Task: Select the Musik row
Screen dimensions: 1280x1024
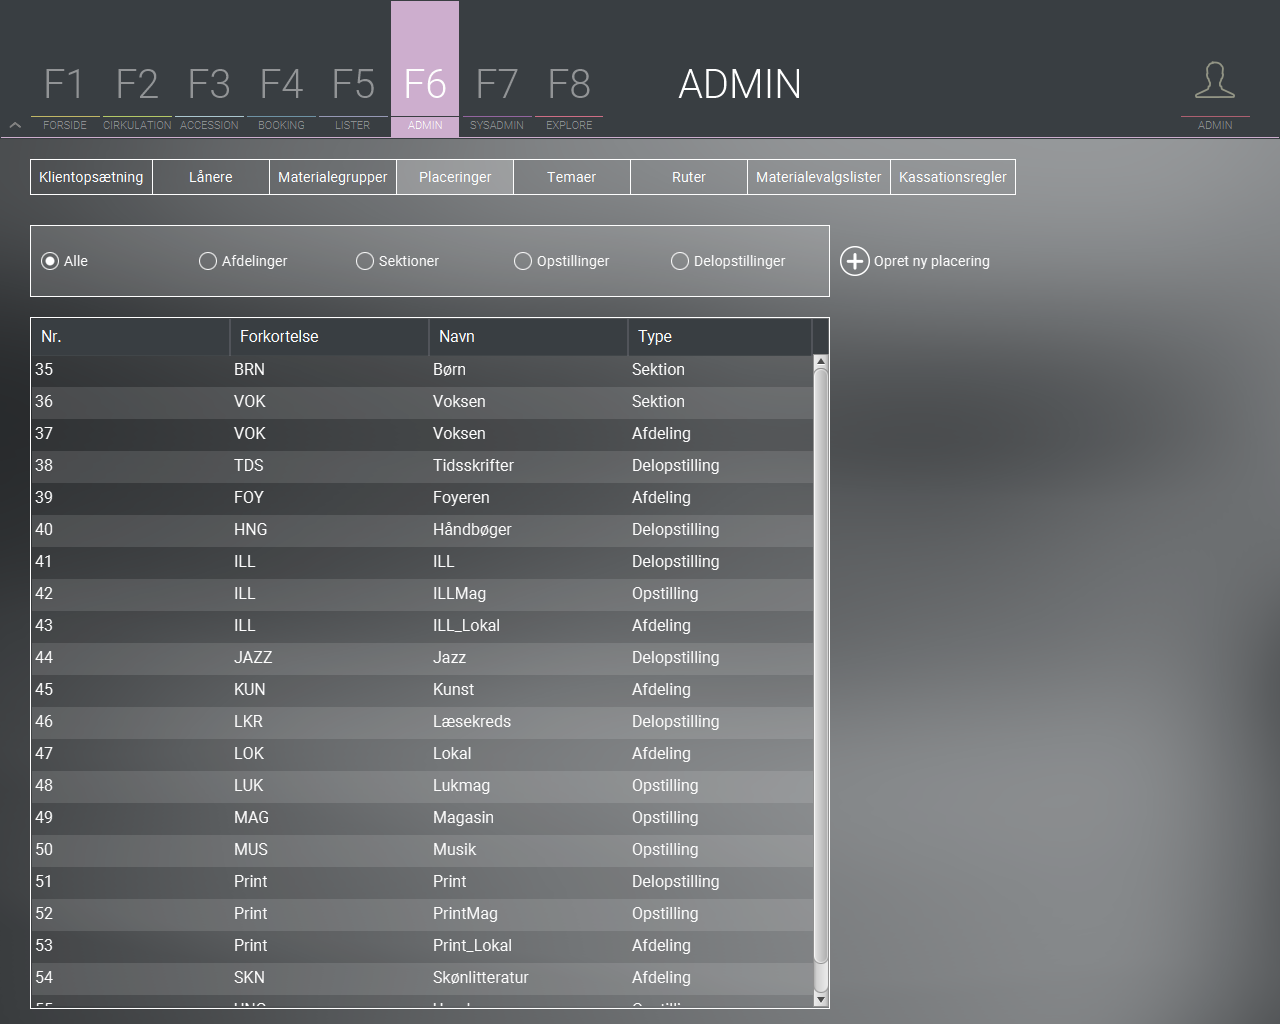Action: (x=422, y=849)
